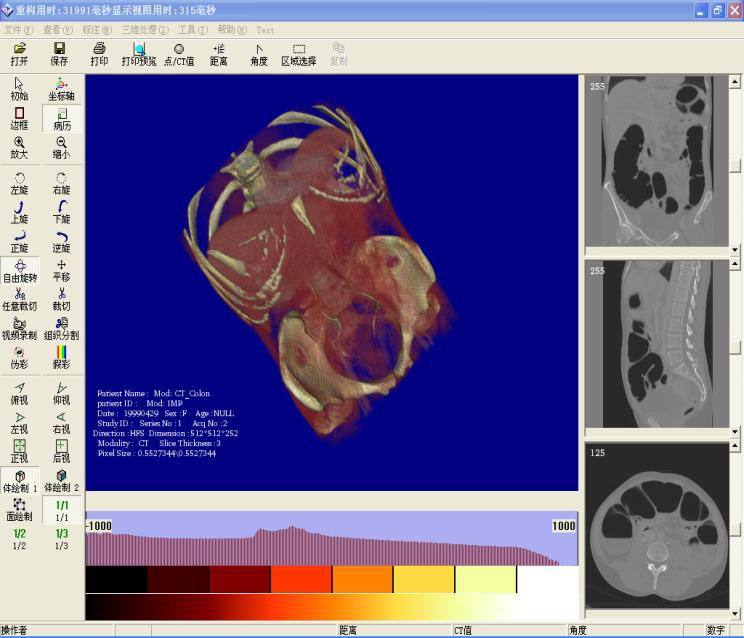This screenshot has width=744, height=638.
Task: Open the 标注 (Annotate) menu
Action: [x=97, y=30]
